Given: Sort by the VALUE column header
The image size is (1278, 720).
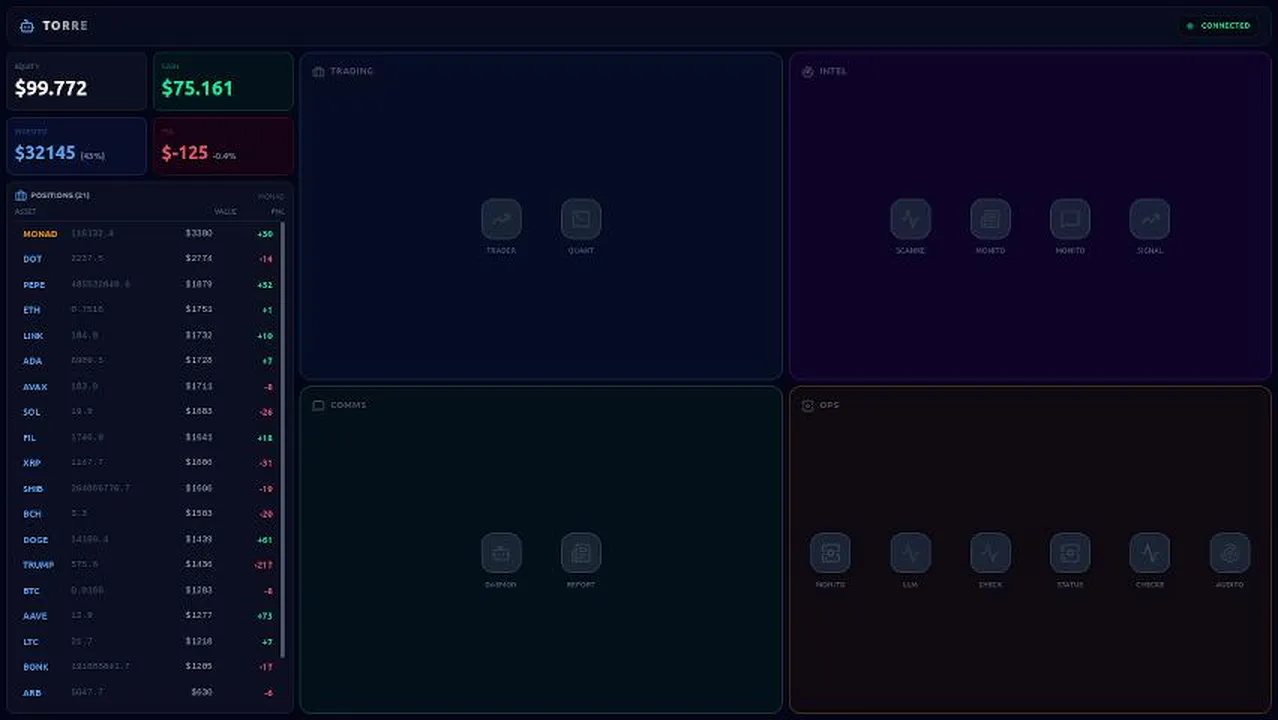Looking at the screenshot, I should pyautogui.click(x=225, y=211).
